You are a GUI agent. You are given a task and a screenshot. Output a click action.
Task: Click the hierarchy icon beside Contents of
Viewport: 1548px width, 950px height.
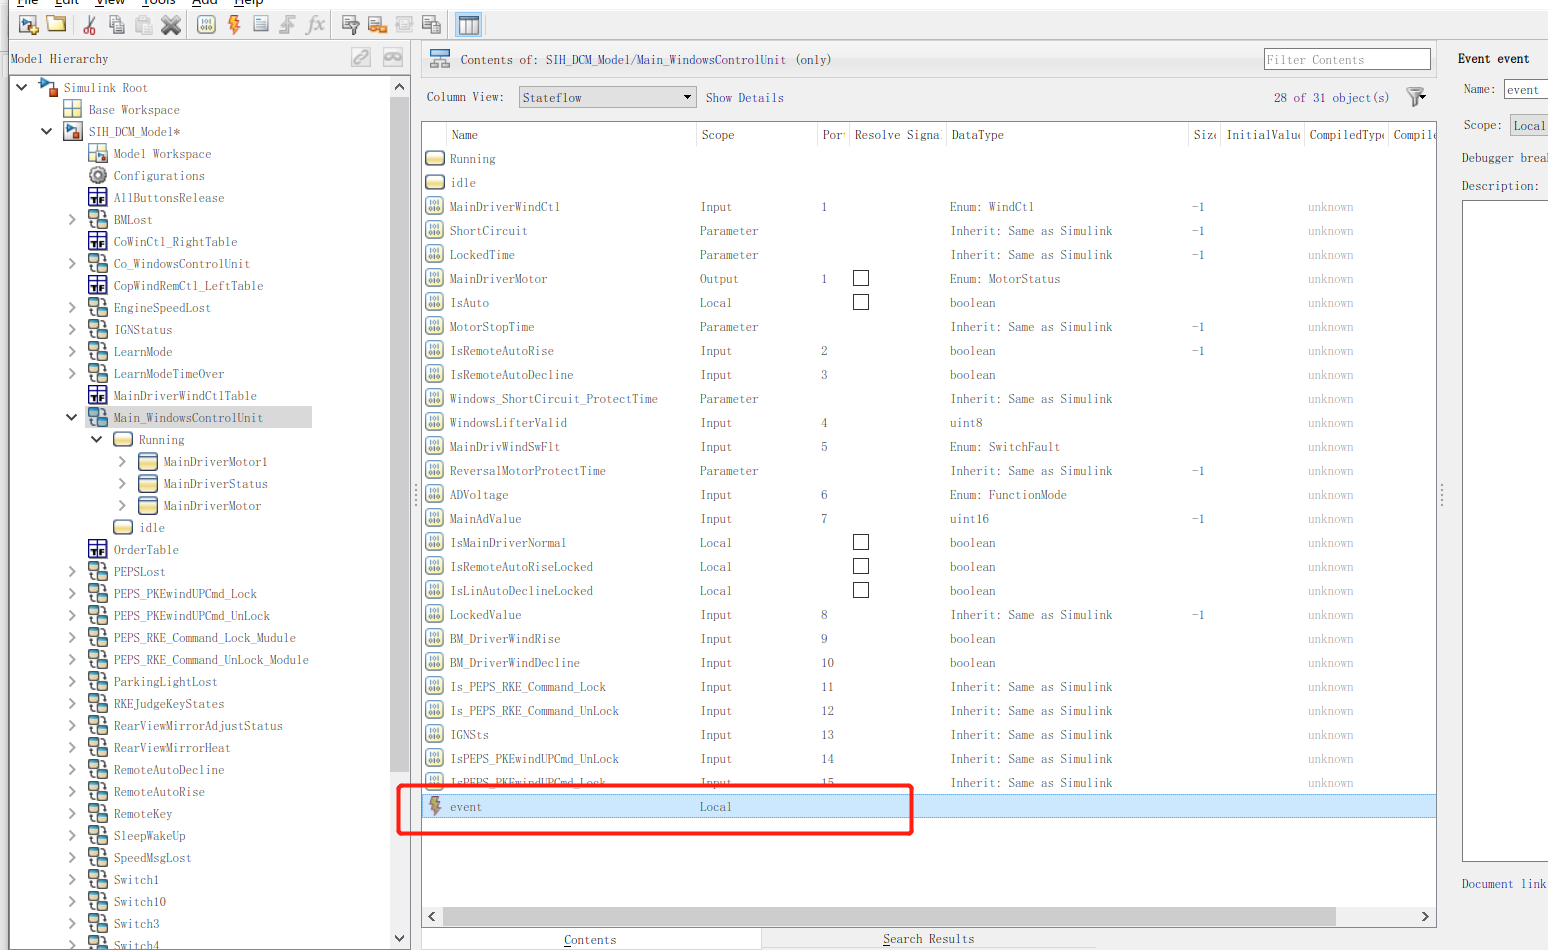tap(440, 59)
